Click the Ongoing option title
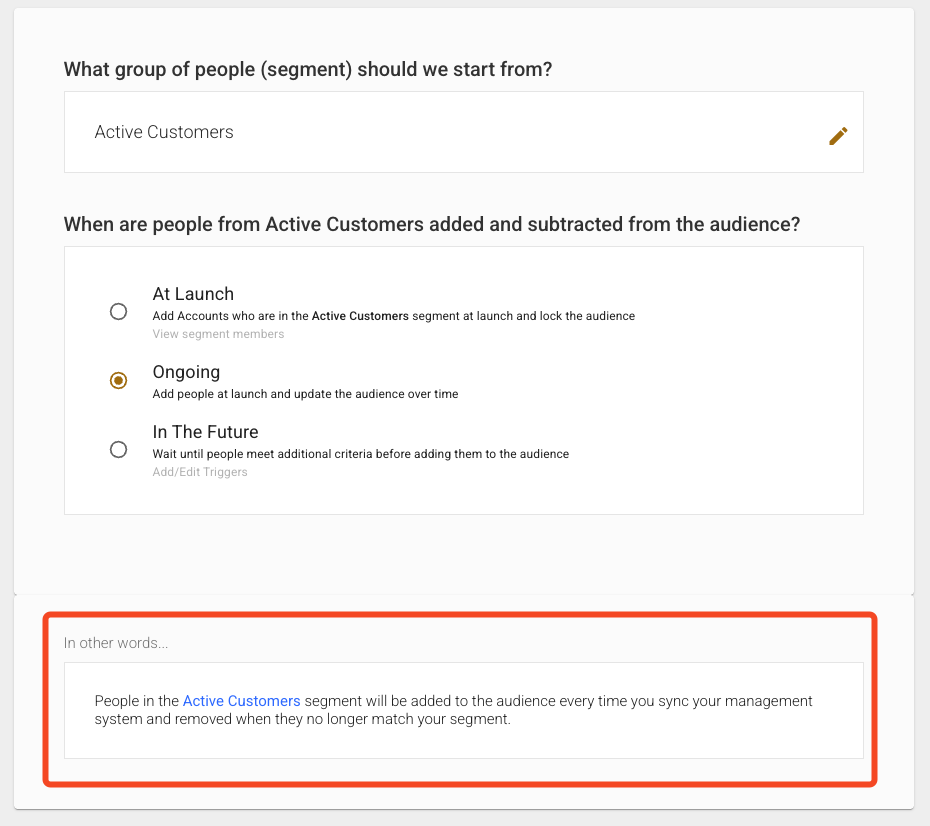The width and height of the screenshot is (930, 826). [186, 372]
